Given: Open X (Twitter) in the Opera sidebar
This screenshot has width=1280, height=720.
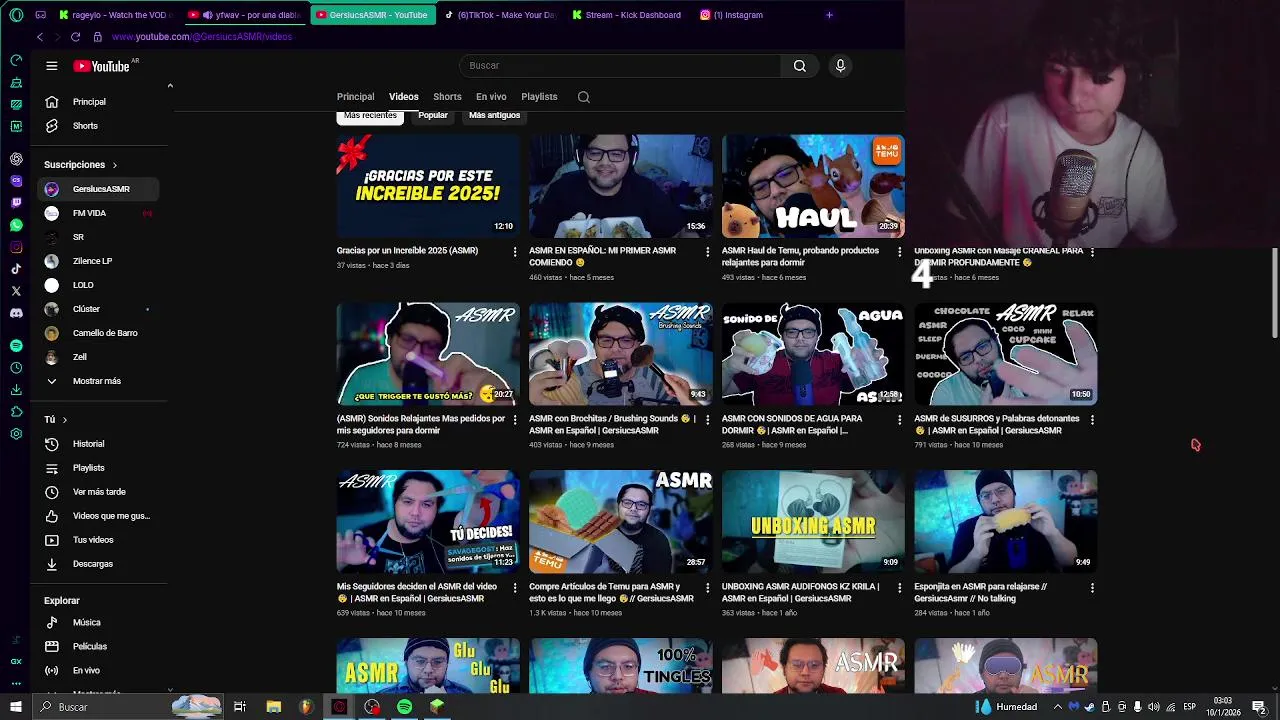Looking at the screenshot, I should click(16, 291).
